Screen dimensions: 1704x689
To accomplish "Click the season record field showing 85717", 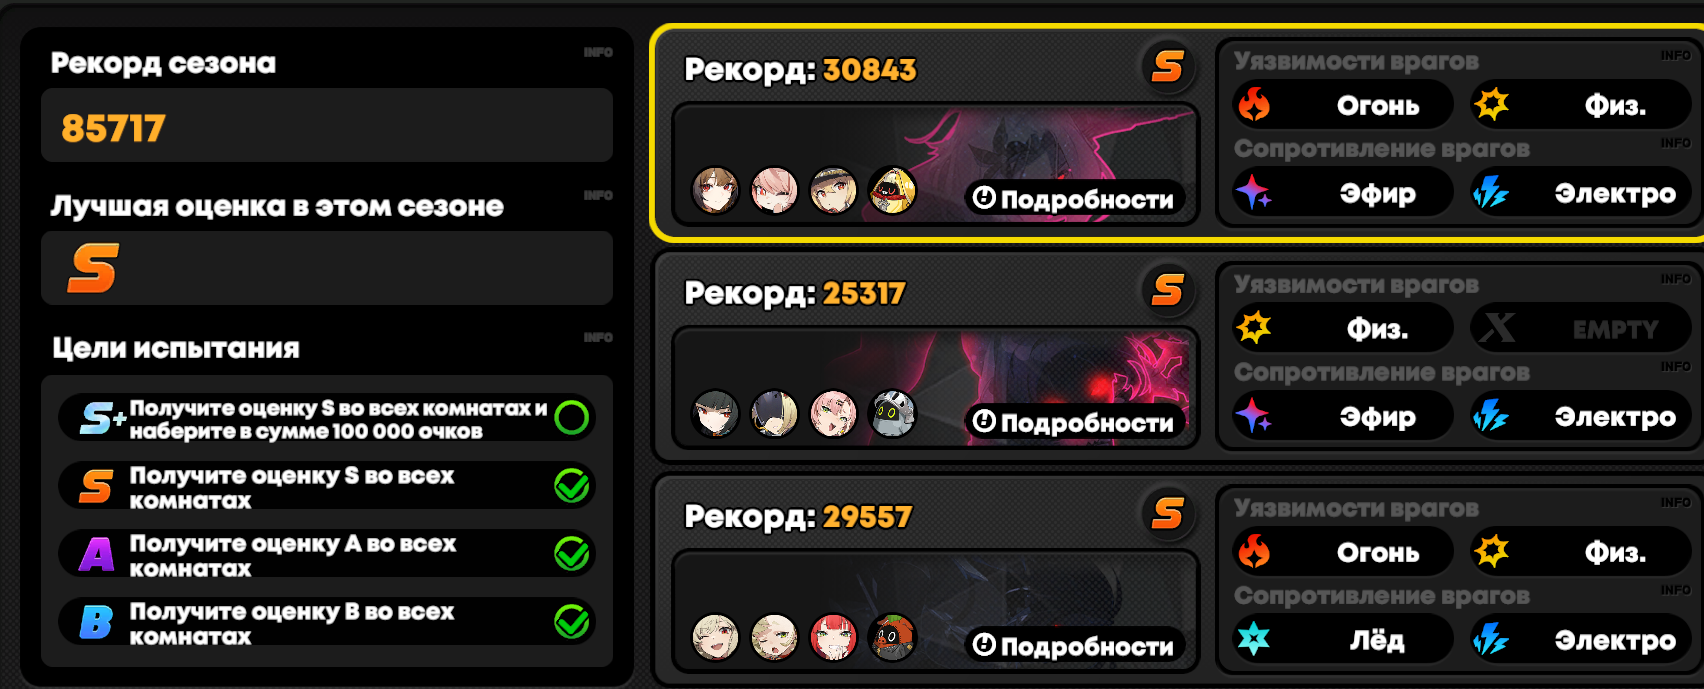I will (327, 126).
